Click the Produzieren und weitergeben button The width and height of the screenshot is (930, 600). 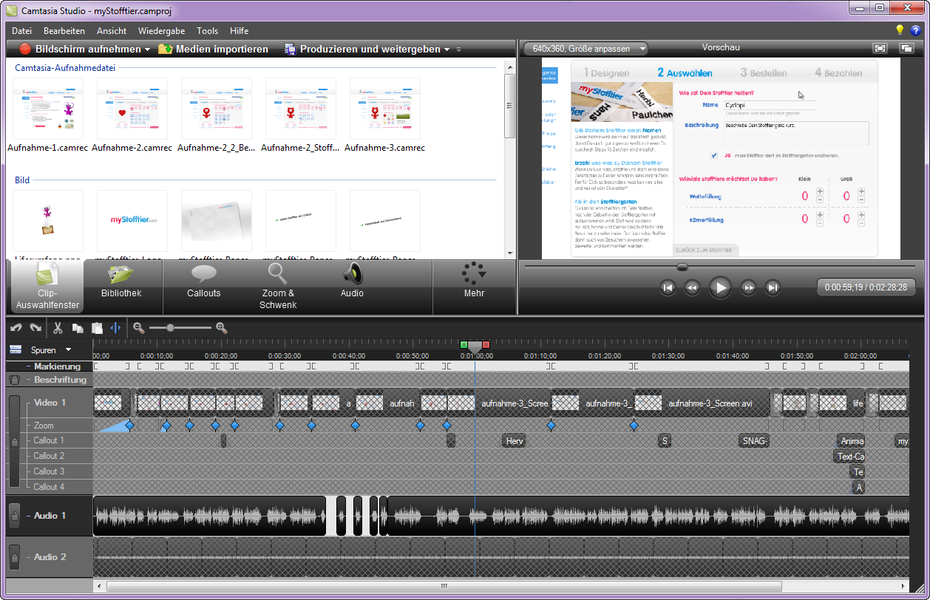[363, 49]
